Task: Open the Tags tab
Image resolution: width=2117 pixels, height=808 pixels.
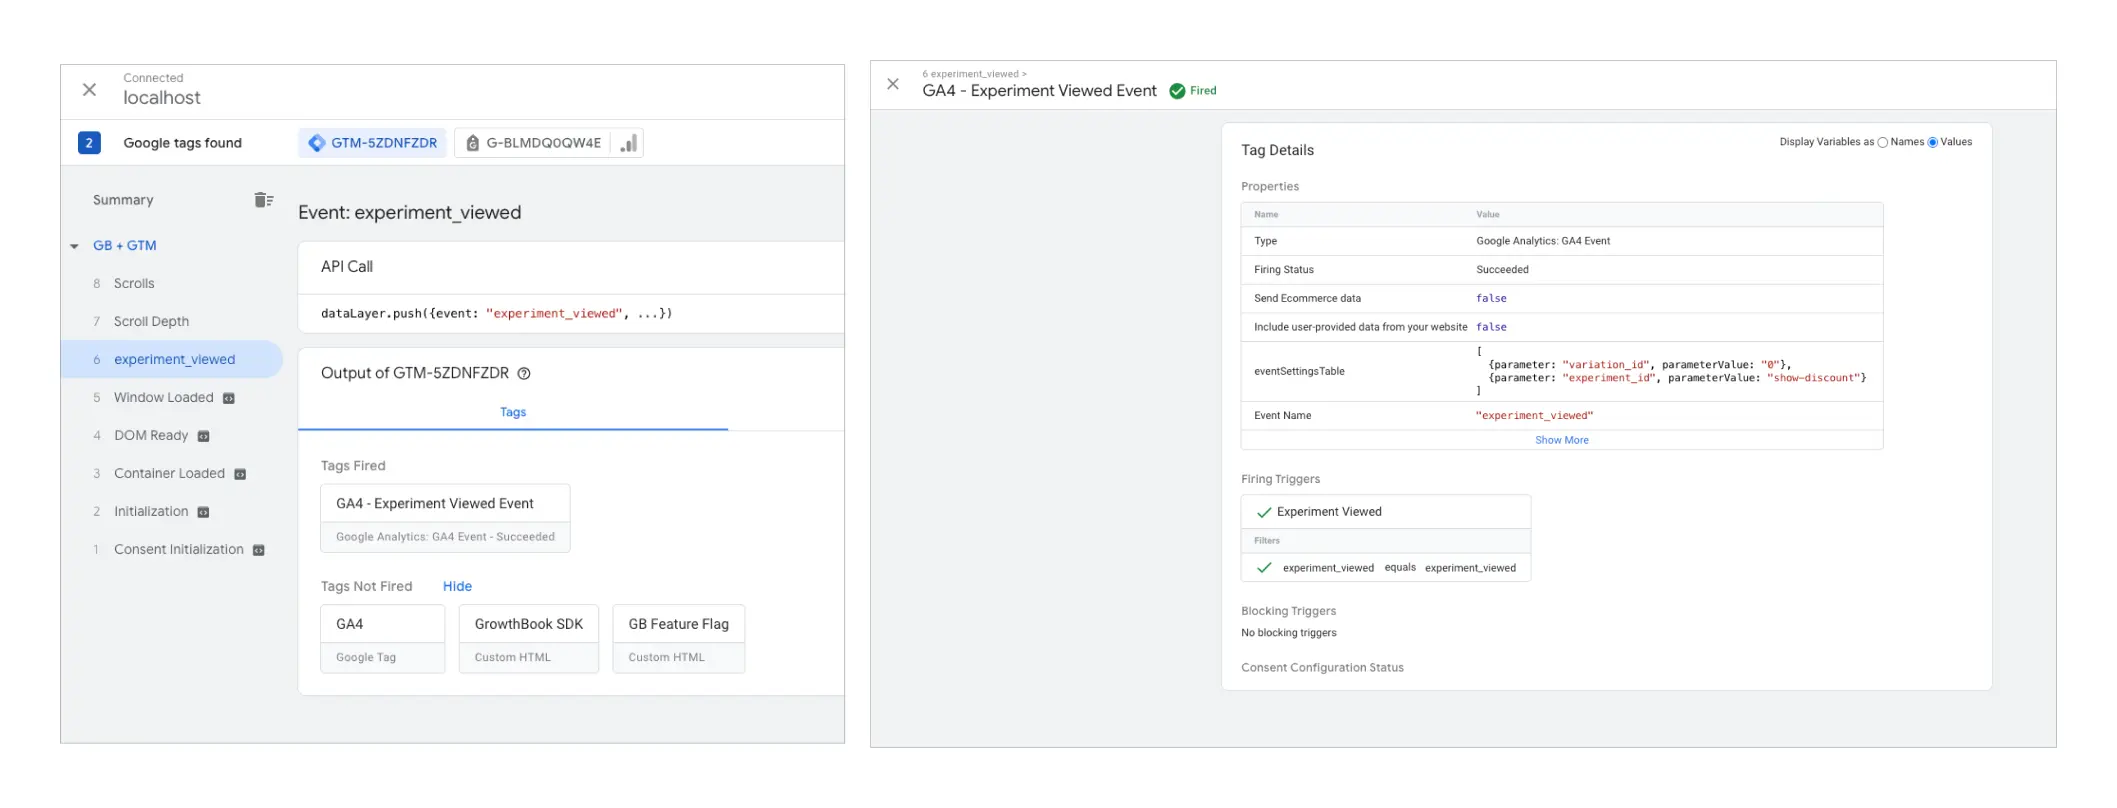Action: click(x=513, y=412)
